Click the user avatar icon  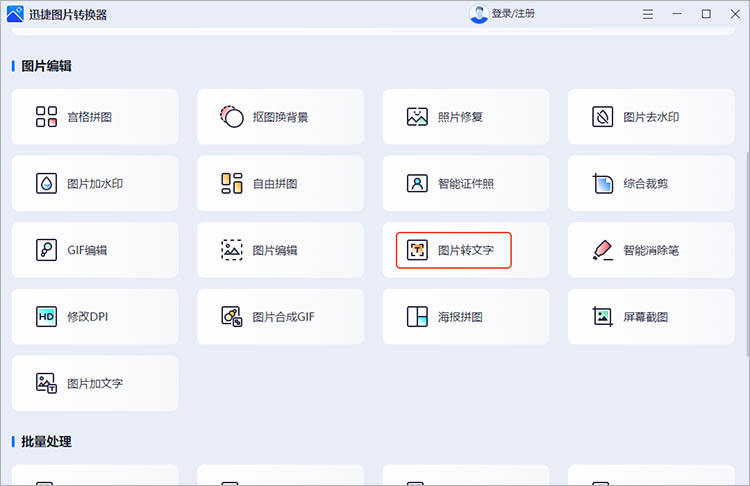pos(478,14)
